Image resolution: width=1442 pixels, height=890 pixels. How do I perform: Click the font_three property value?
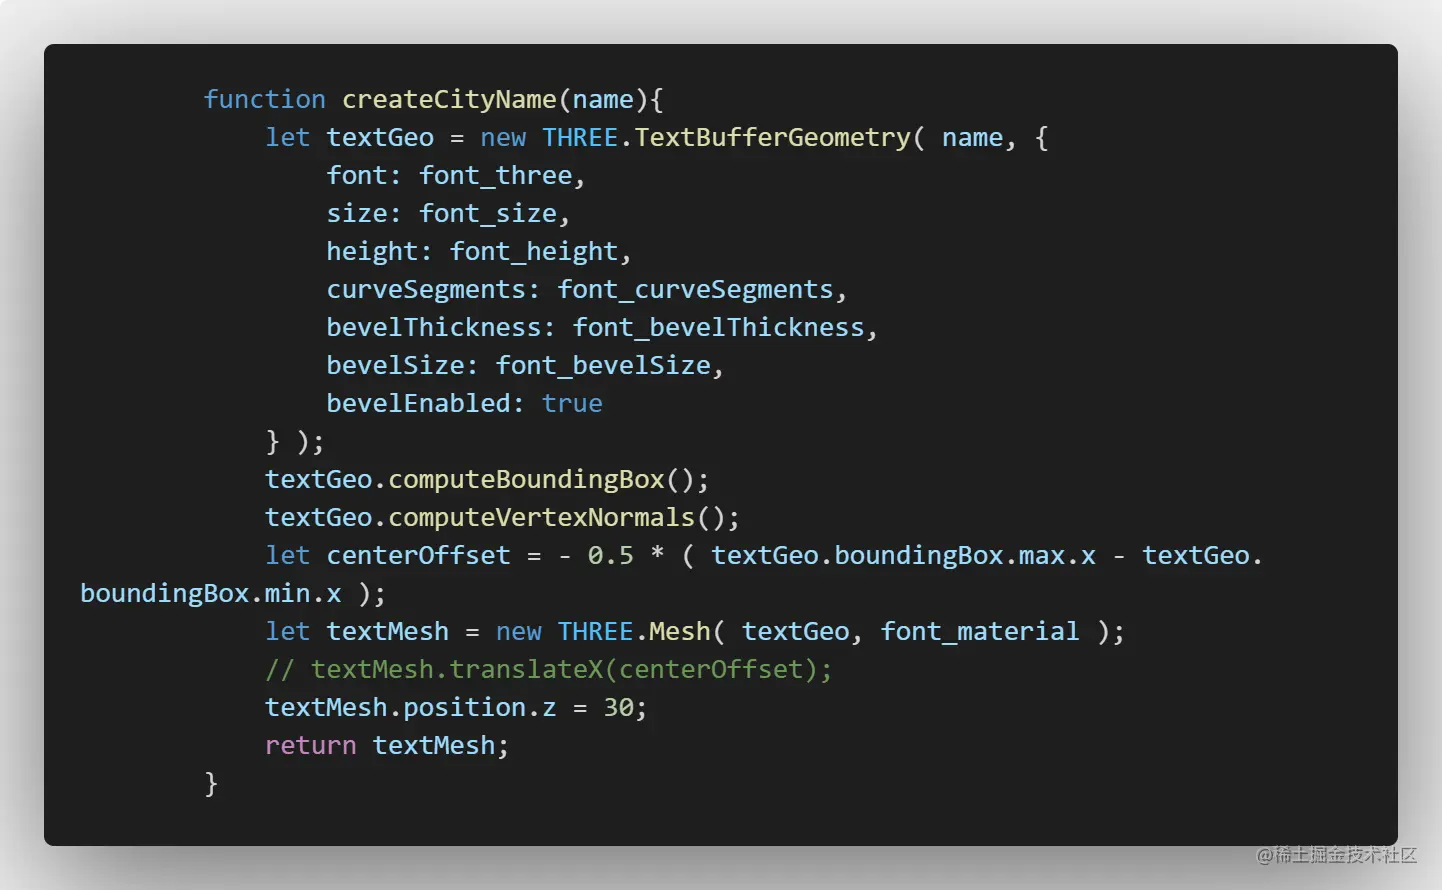[496, 175]
